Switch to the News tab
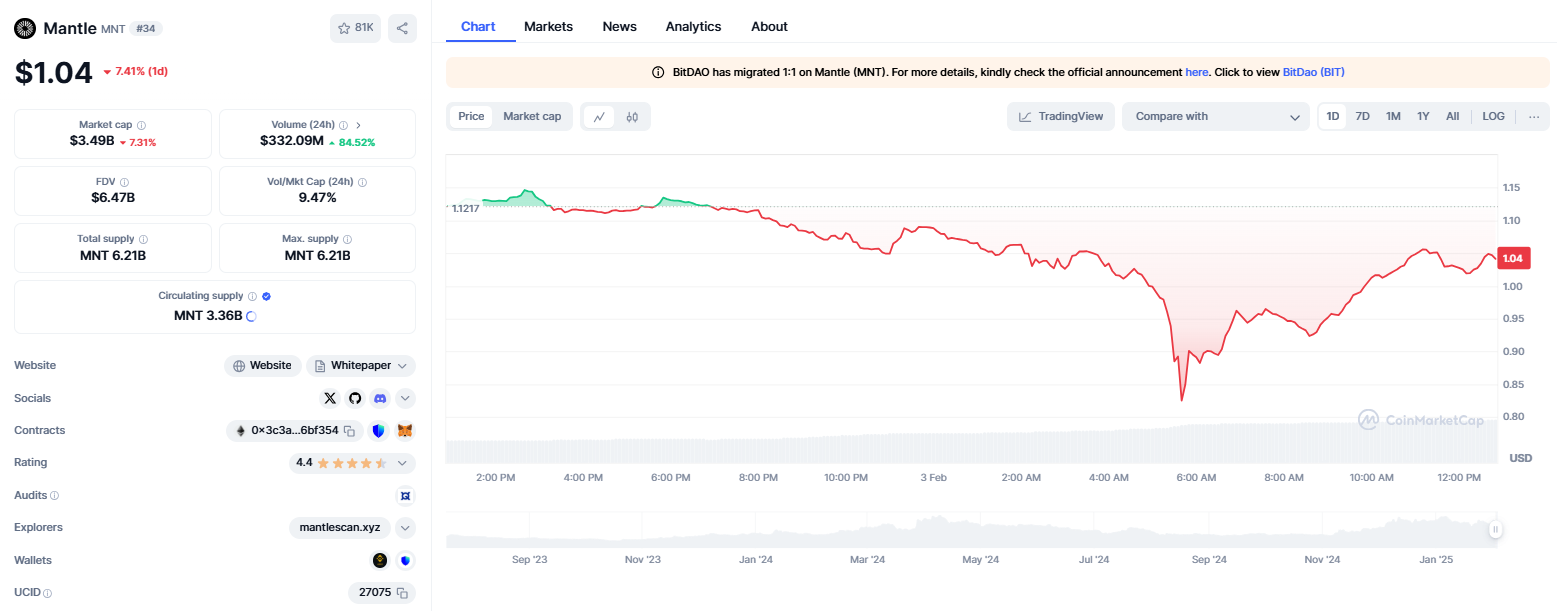 click(620, 26)
